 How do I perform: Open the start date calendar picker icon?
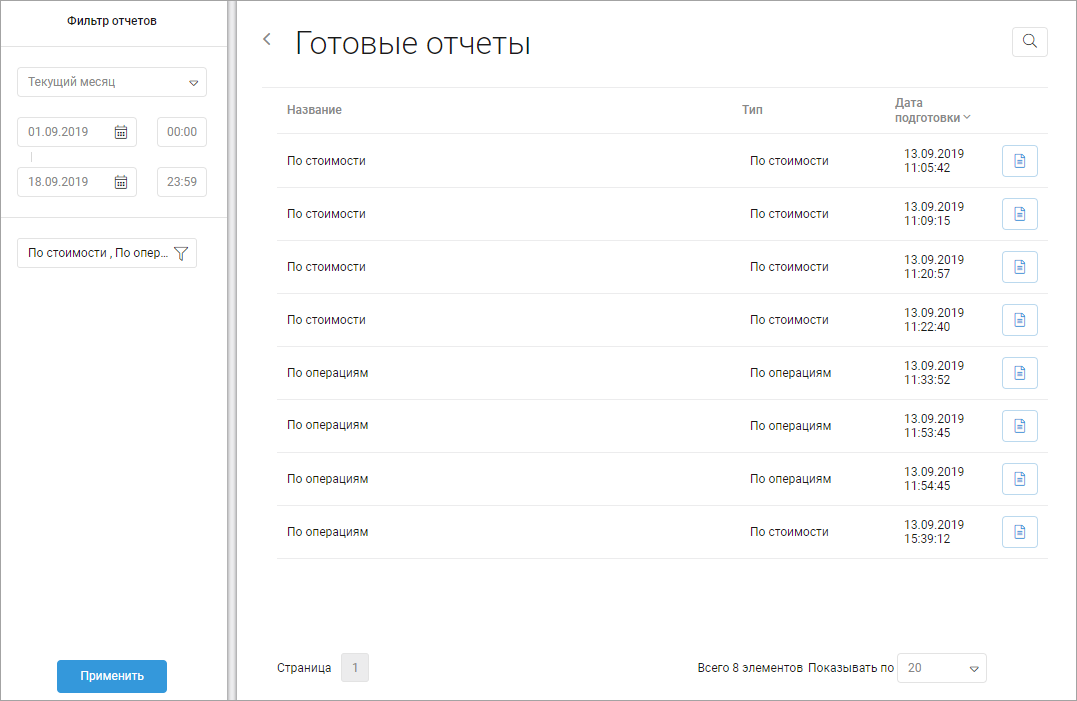tap(121, 132)
